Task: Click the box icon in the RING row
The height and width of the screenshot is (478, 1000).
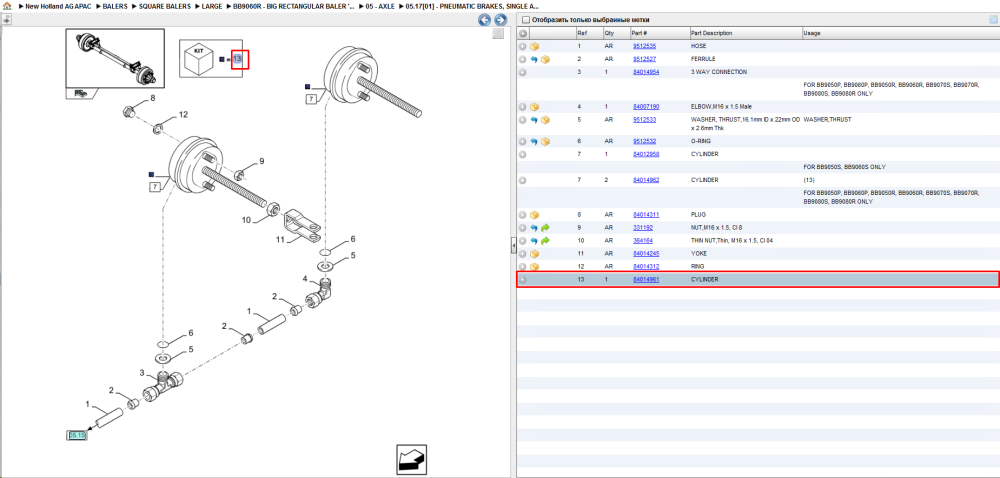Action: point(534,266)
